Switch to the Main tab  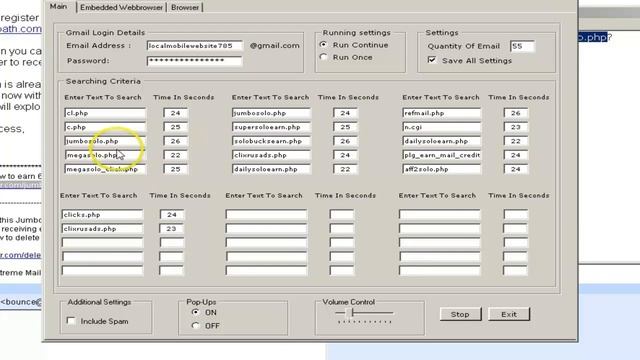(x=59, y=7)
